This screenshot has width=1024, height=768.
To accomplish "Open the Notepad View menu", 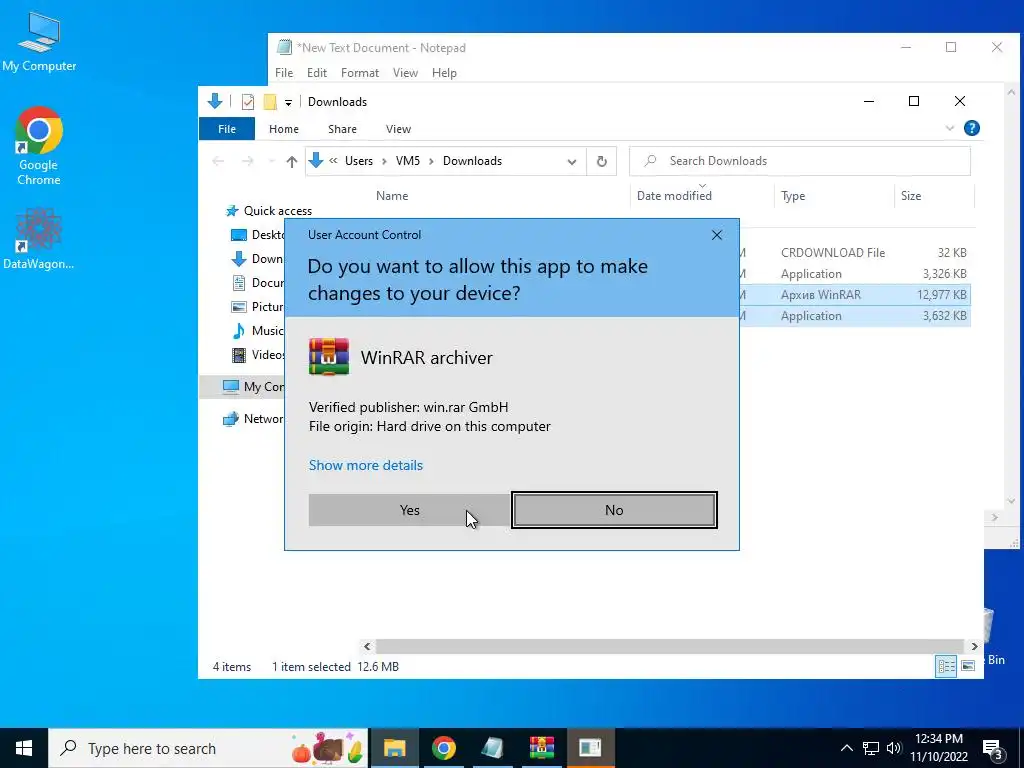I will 405,72.
